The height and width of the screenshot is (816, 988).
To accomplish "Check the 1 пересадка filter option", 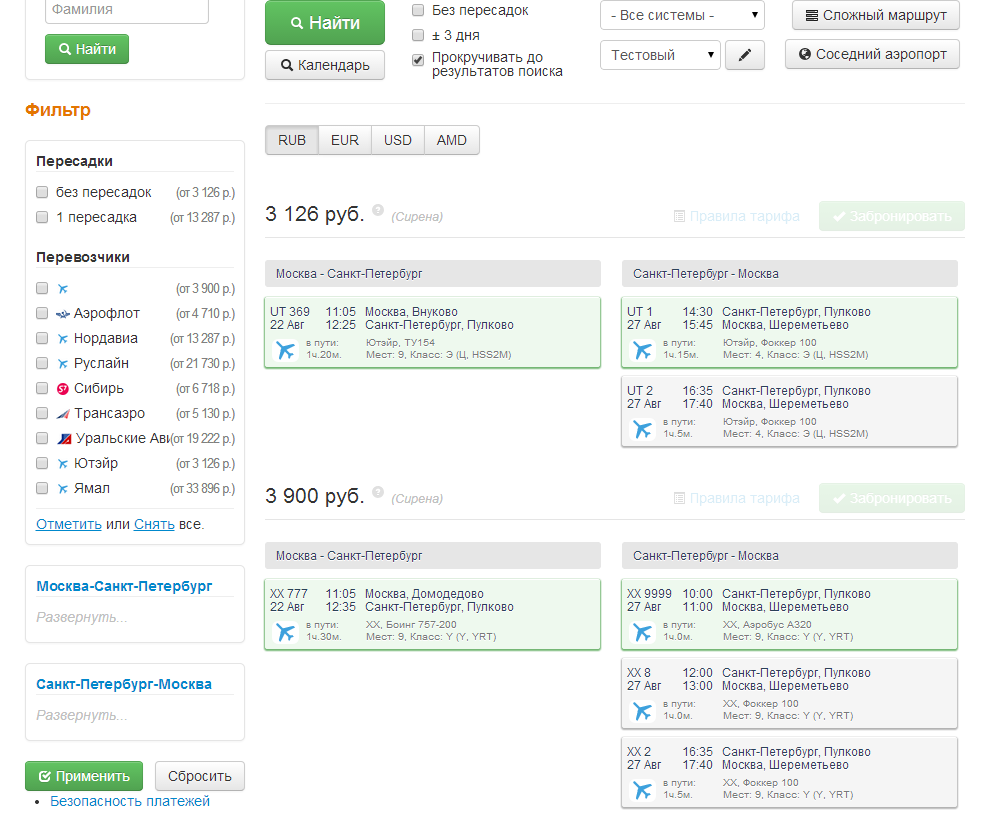I will click(42, 217).
